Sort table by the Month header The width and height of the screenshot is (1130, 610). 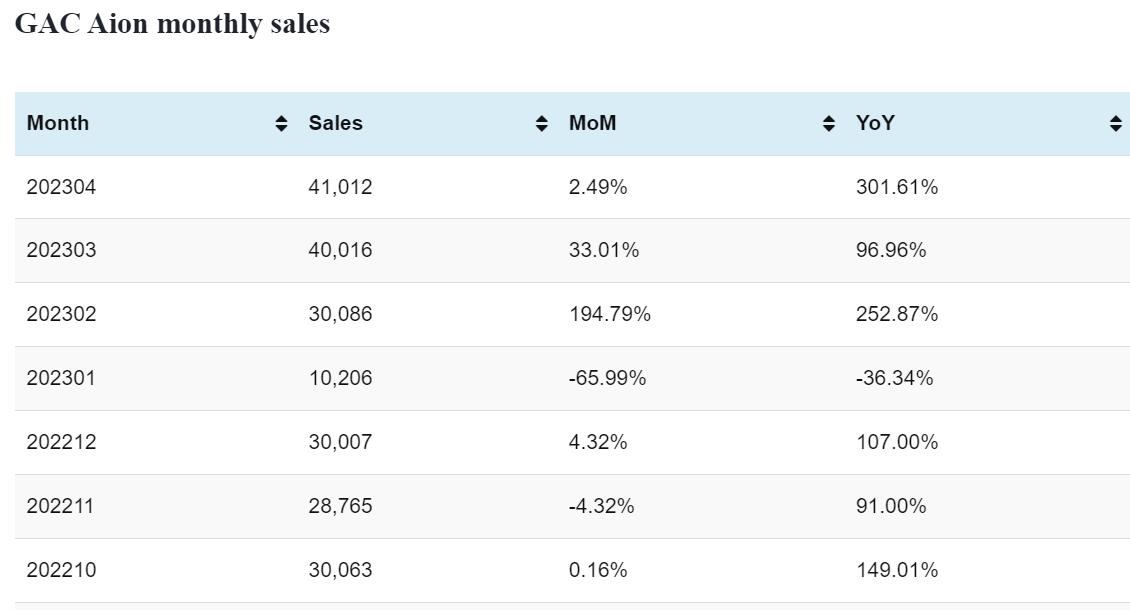(x=58, y=123)
